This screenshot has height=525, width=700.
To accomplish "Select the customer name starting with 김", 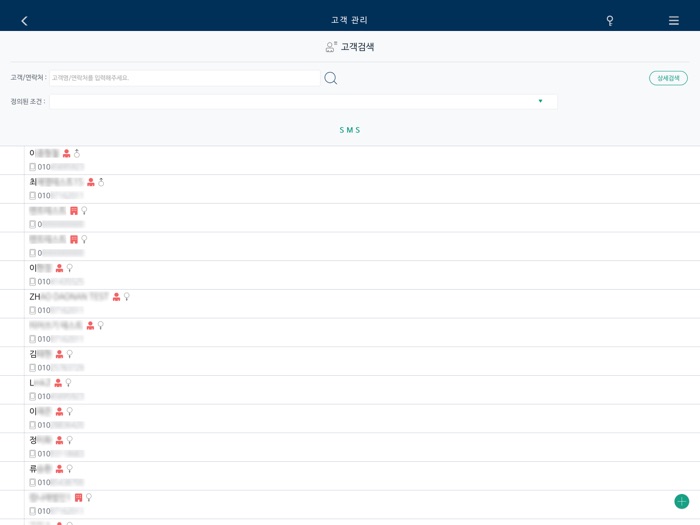I will [41, 354].
